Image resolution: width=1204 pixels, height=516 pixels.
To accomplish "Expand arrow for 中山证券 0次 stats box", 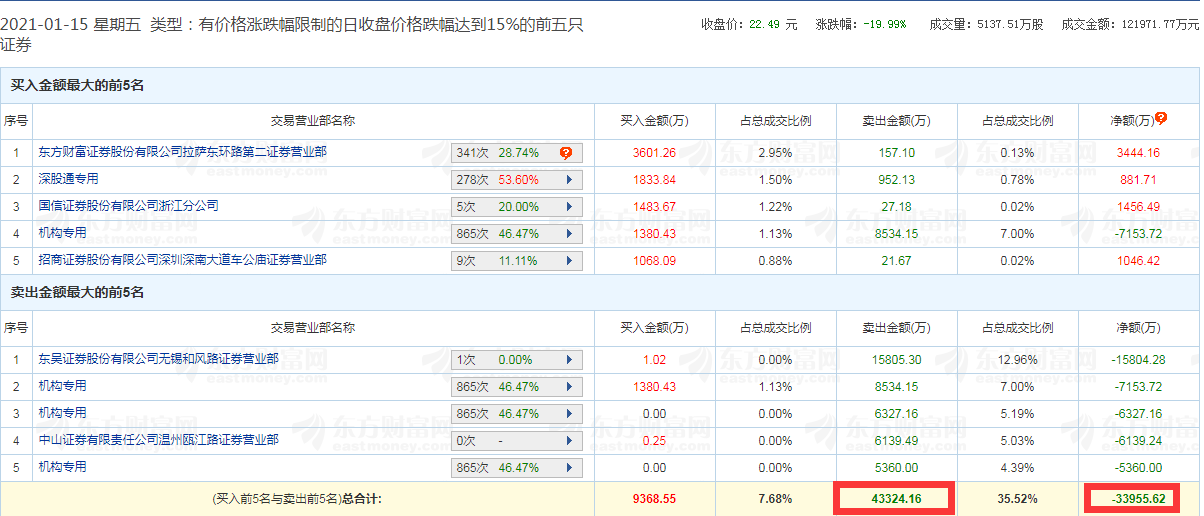I will [x=568, y=440].
